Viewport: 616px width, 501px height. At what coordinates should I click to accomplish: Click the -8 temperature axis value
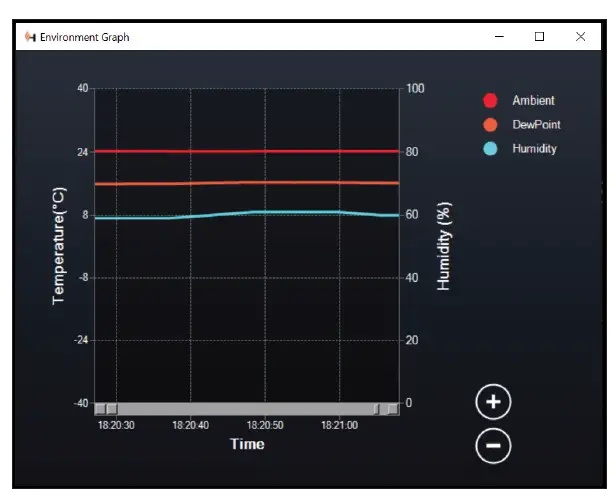click(83, 277)
